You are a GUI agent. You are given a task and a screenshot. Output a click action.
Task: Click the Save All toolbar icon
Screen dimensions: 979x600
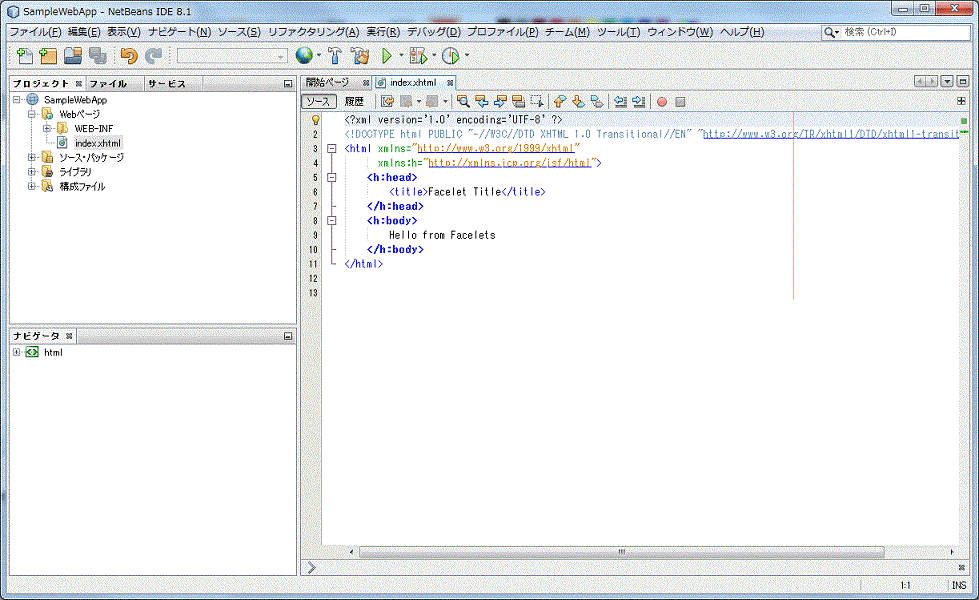(97, 56)
